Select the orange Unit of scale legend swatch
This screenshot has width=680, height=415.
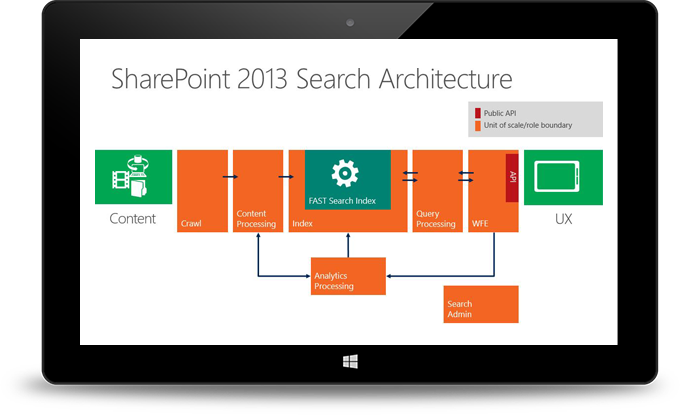(478, 126)
